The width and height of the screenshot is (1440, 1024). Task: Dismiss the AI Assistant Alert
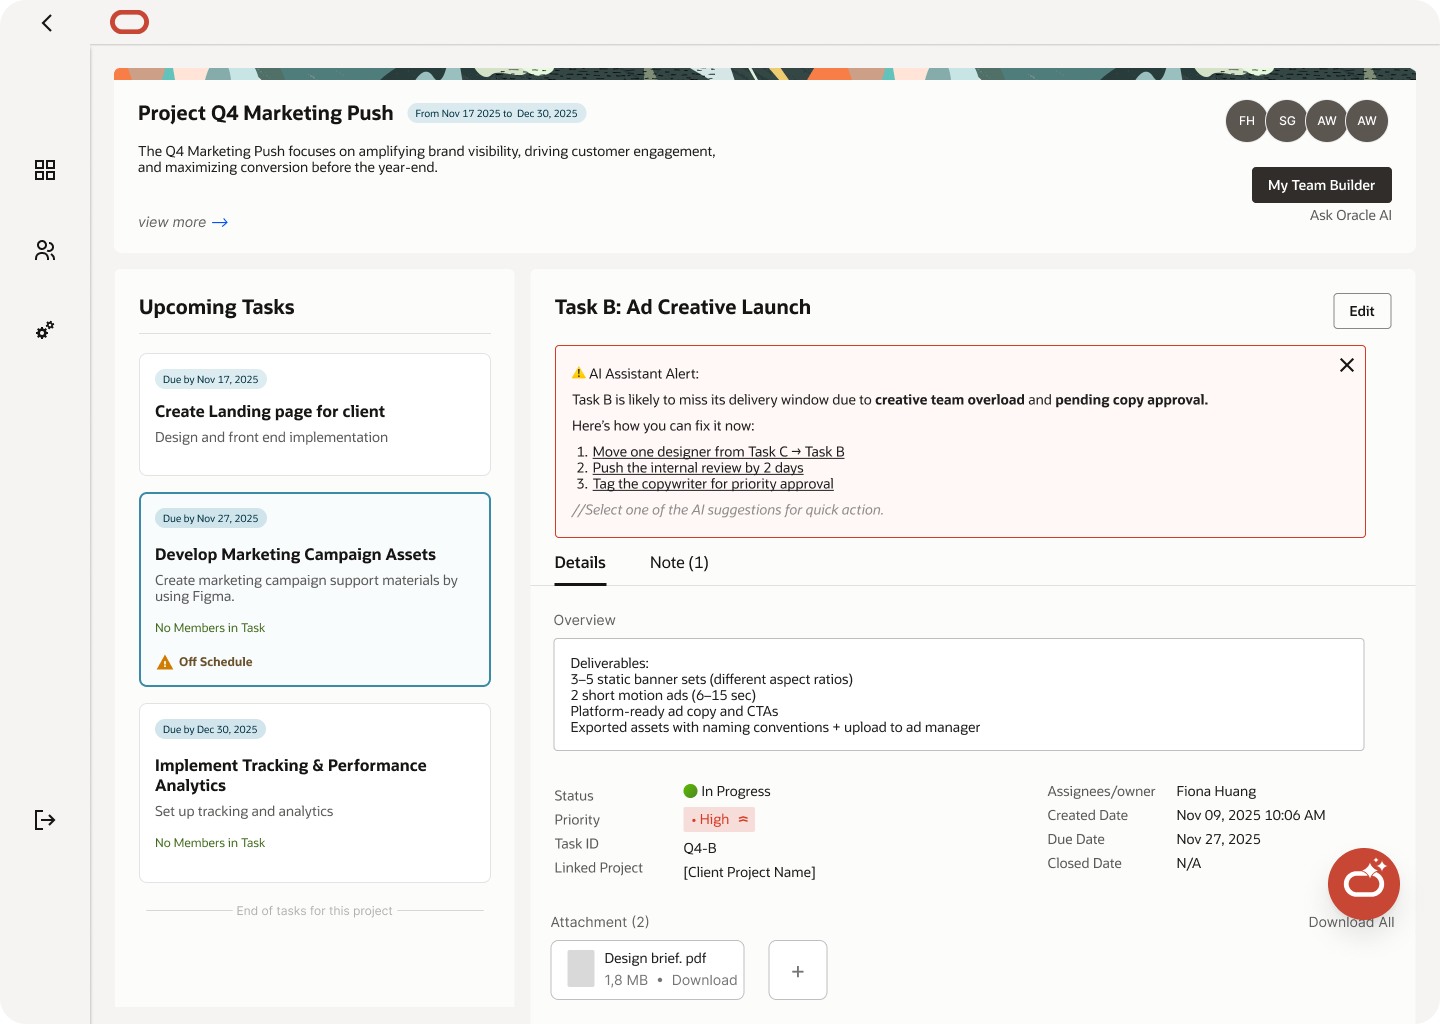(1346, 365)
